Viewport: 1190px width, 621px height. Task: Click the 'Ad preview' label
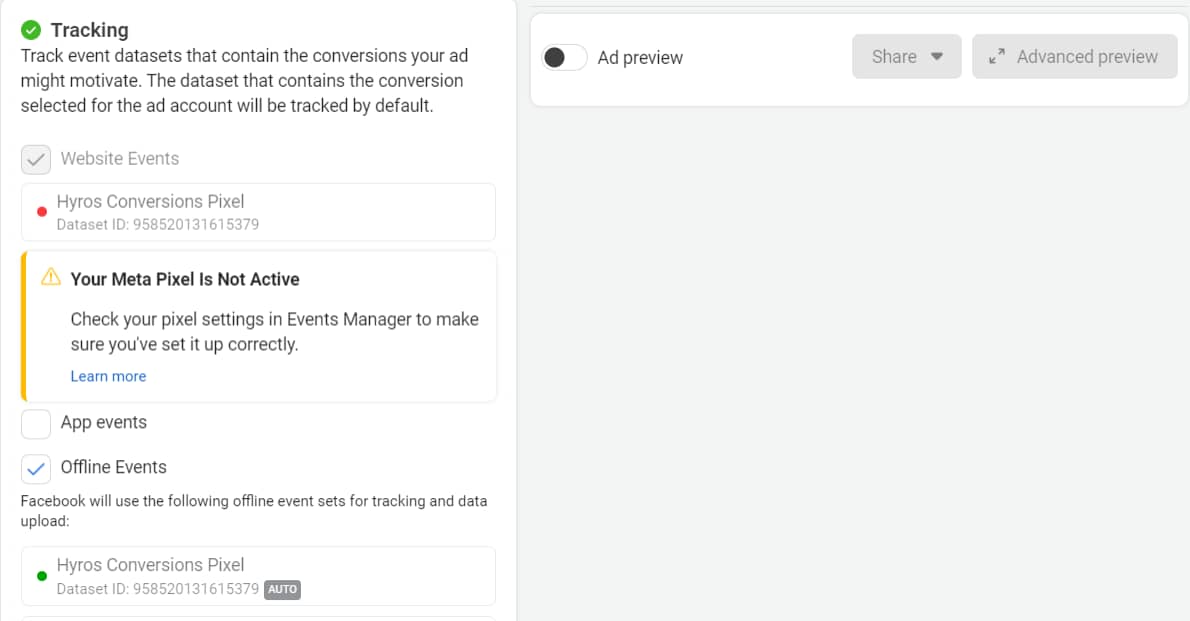point(640,58)
